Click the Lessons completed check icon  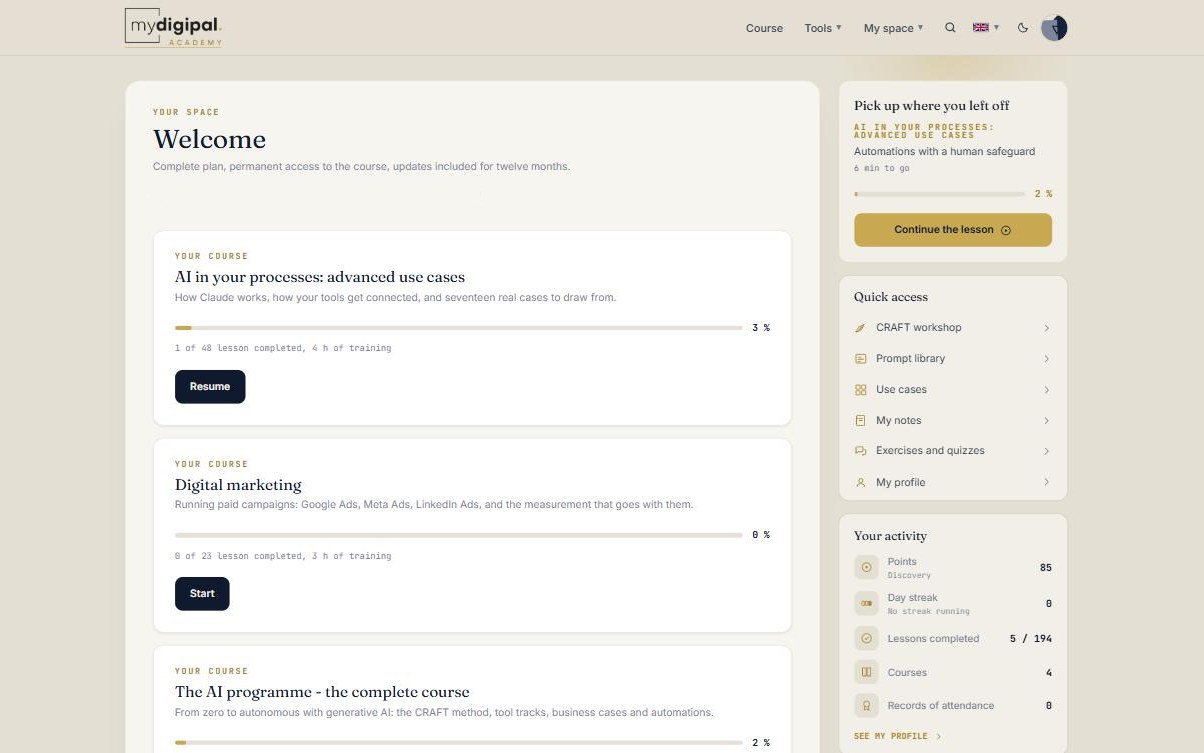point(866,638)
